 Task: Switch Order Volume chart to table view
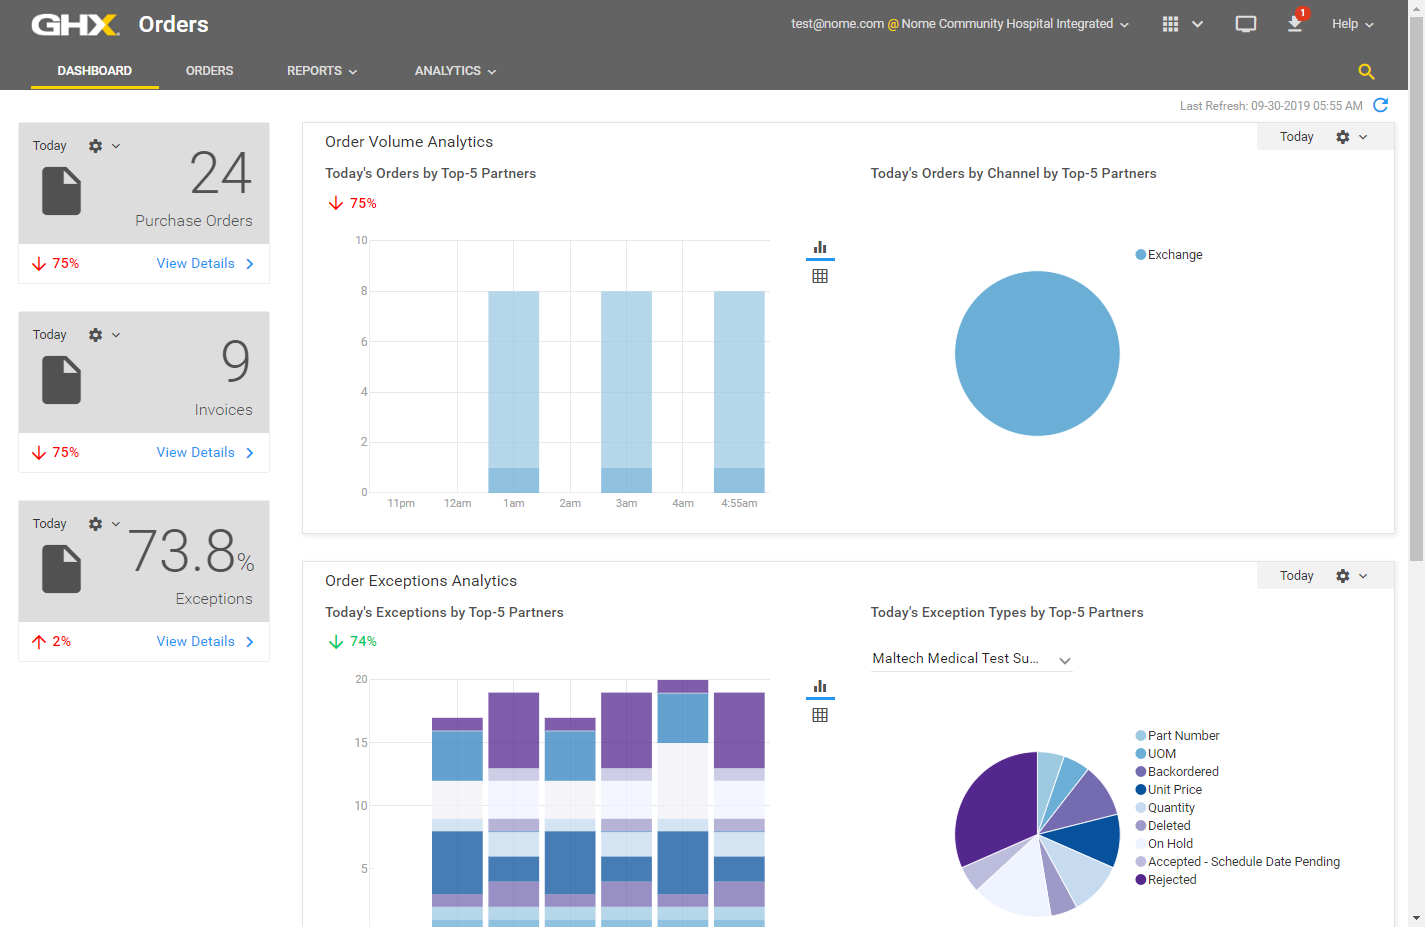point(820,276)
